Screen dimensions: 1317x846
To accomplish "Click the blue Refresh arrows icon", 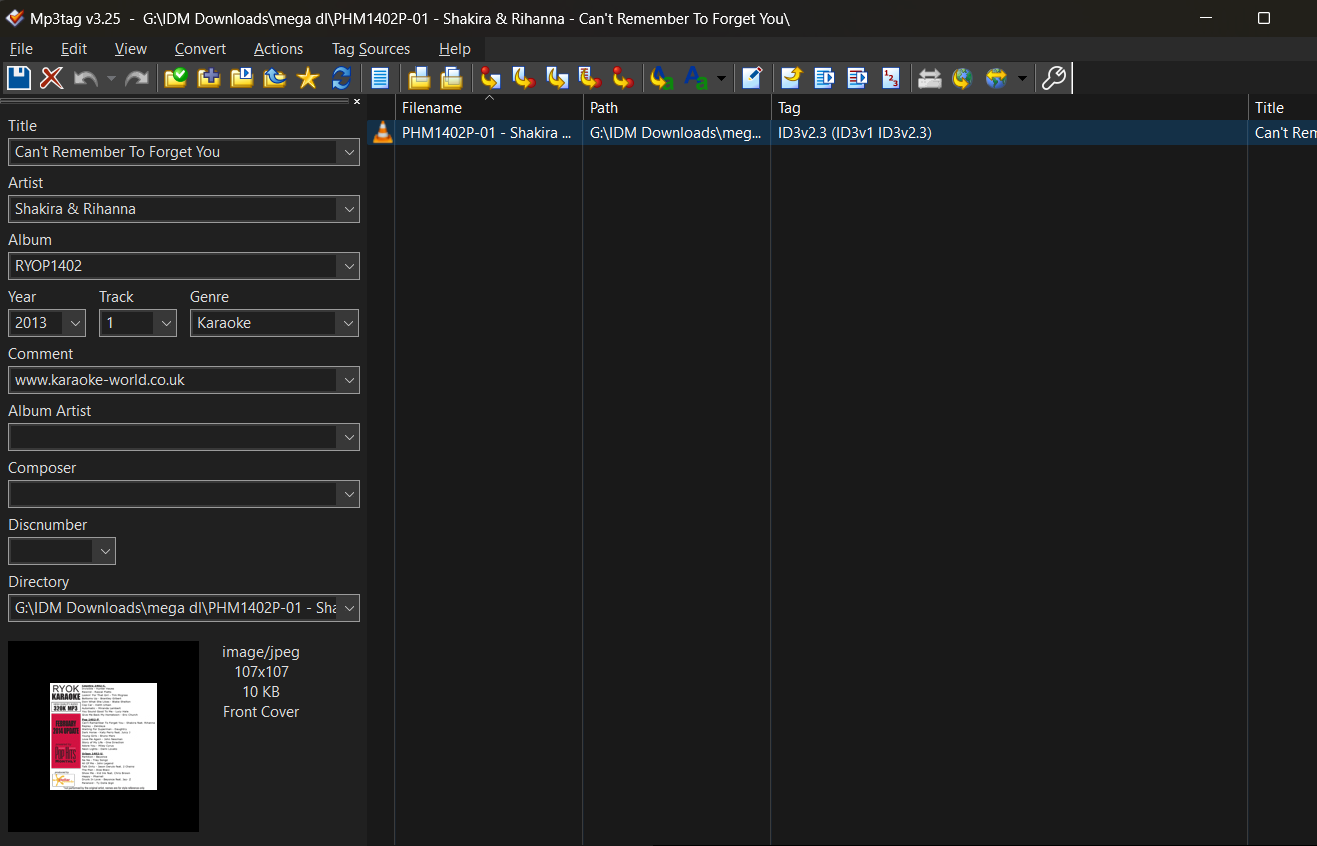I will coord(341,78).
